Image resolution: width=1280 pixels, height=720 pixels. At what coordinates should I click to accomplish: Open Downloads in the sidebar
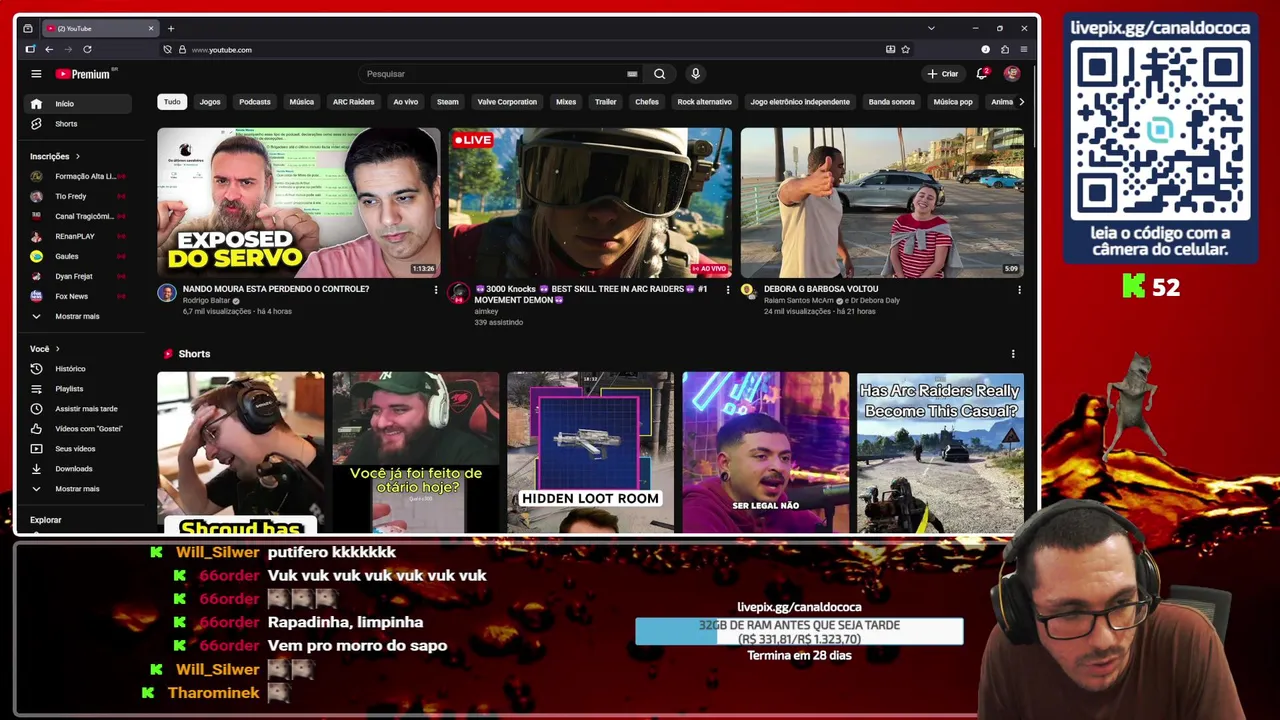(x=78, y=469)
